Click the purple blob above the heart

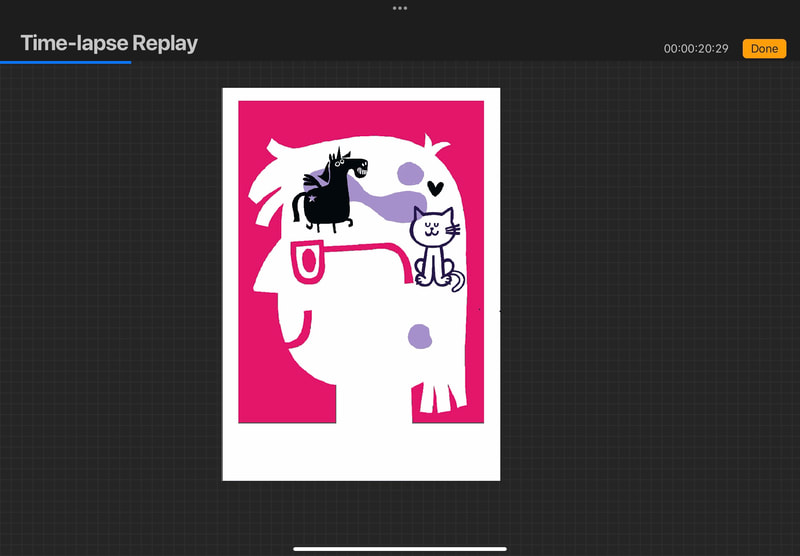coord(411,173)
